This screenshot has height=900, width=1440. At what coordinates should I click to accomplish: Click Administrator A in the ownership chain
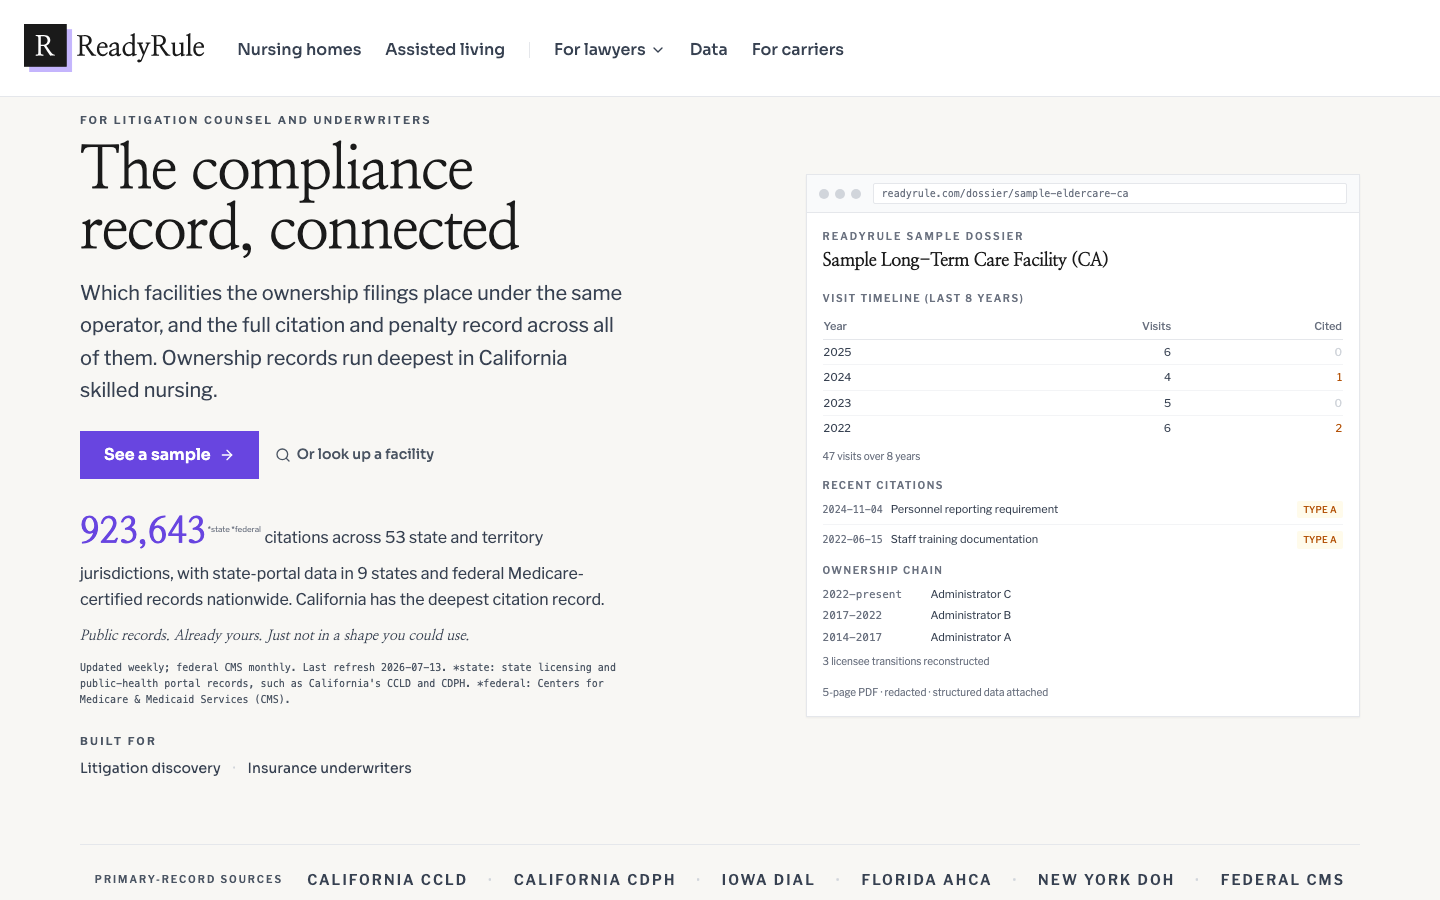pyautogui.click(x=971, y=637)
